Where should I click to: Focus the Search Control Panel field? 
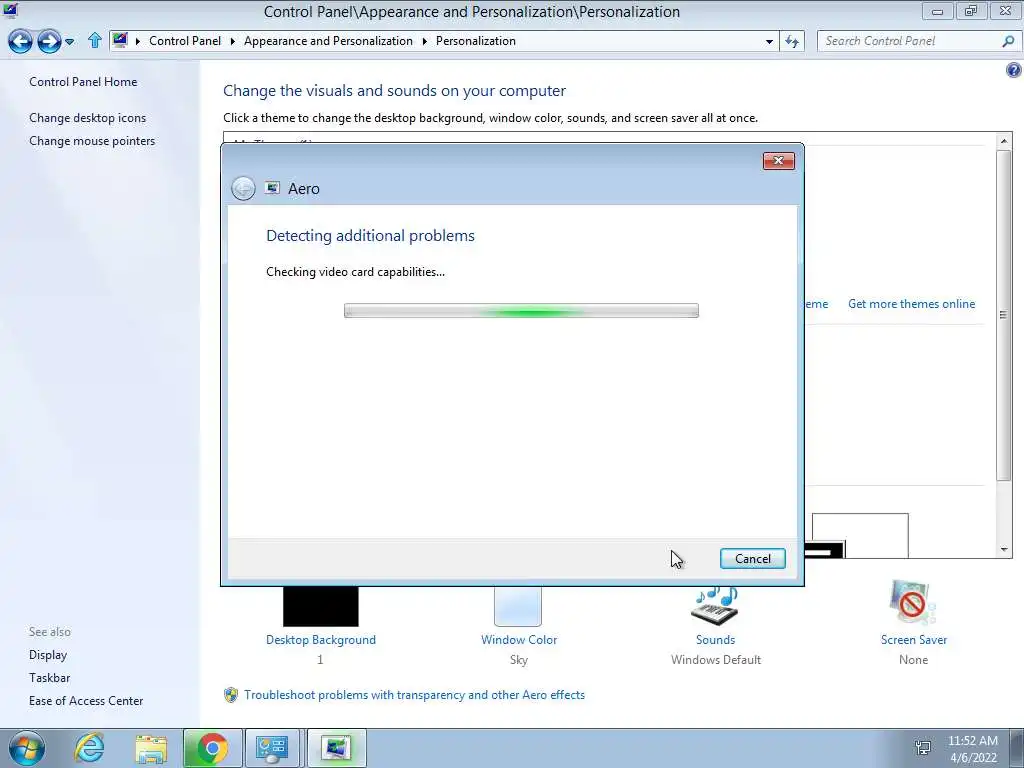coord(909,40)
